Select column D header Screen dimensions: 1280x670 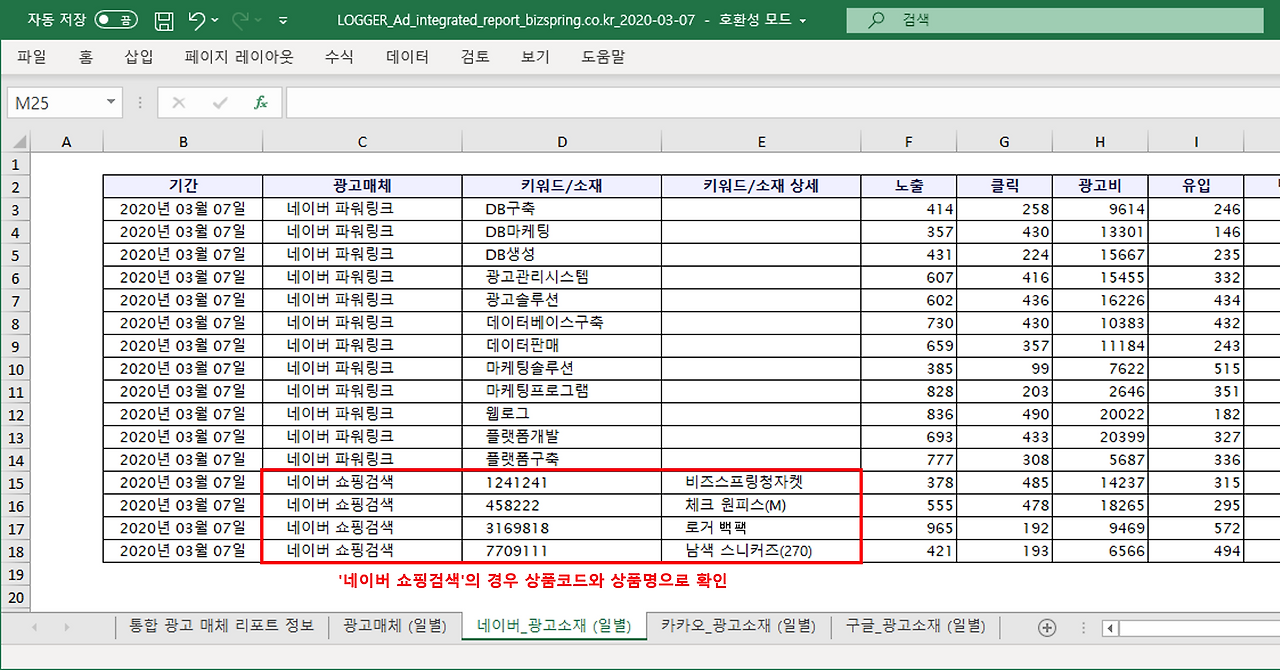click(x=562, y=142)
